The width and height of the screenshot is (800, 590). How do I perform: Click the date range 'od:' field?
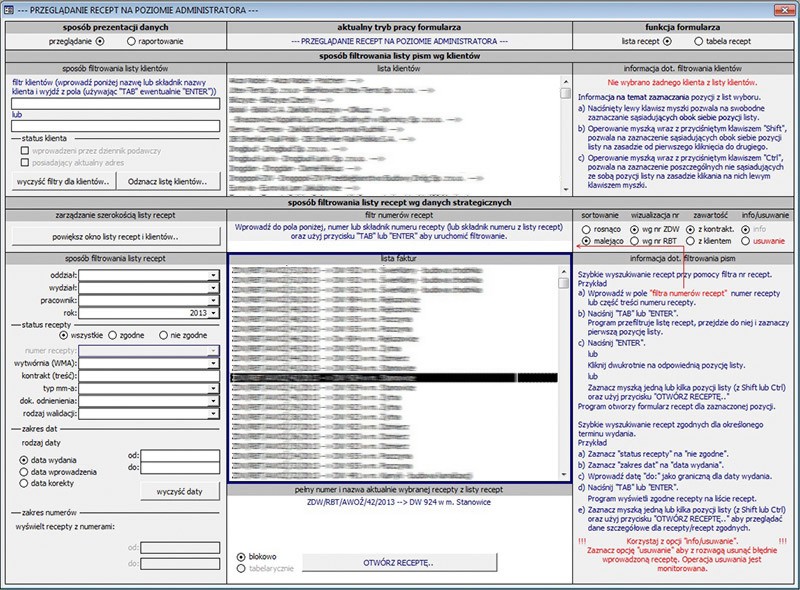point(180,456)
